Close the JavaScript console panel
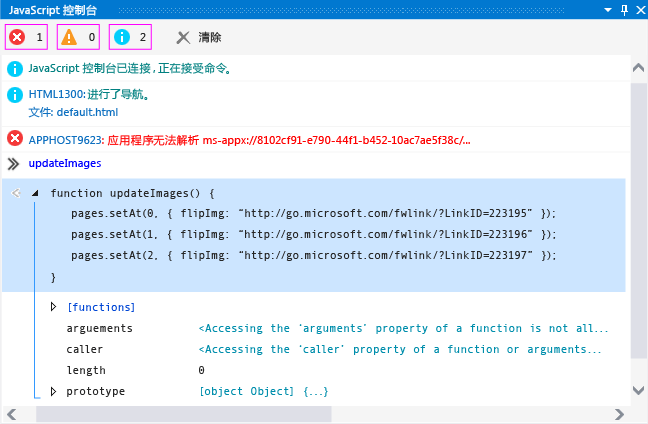The image size is (648, 424). coord(641,10)
